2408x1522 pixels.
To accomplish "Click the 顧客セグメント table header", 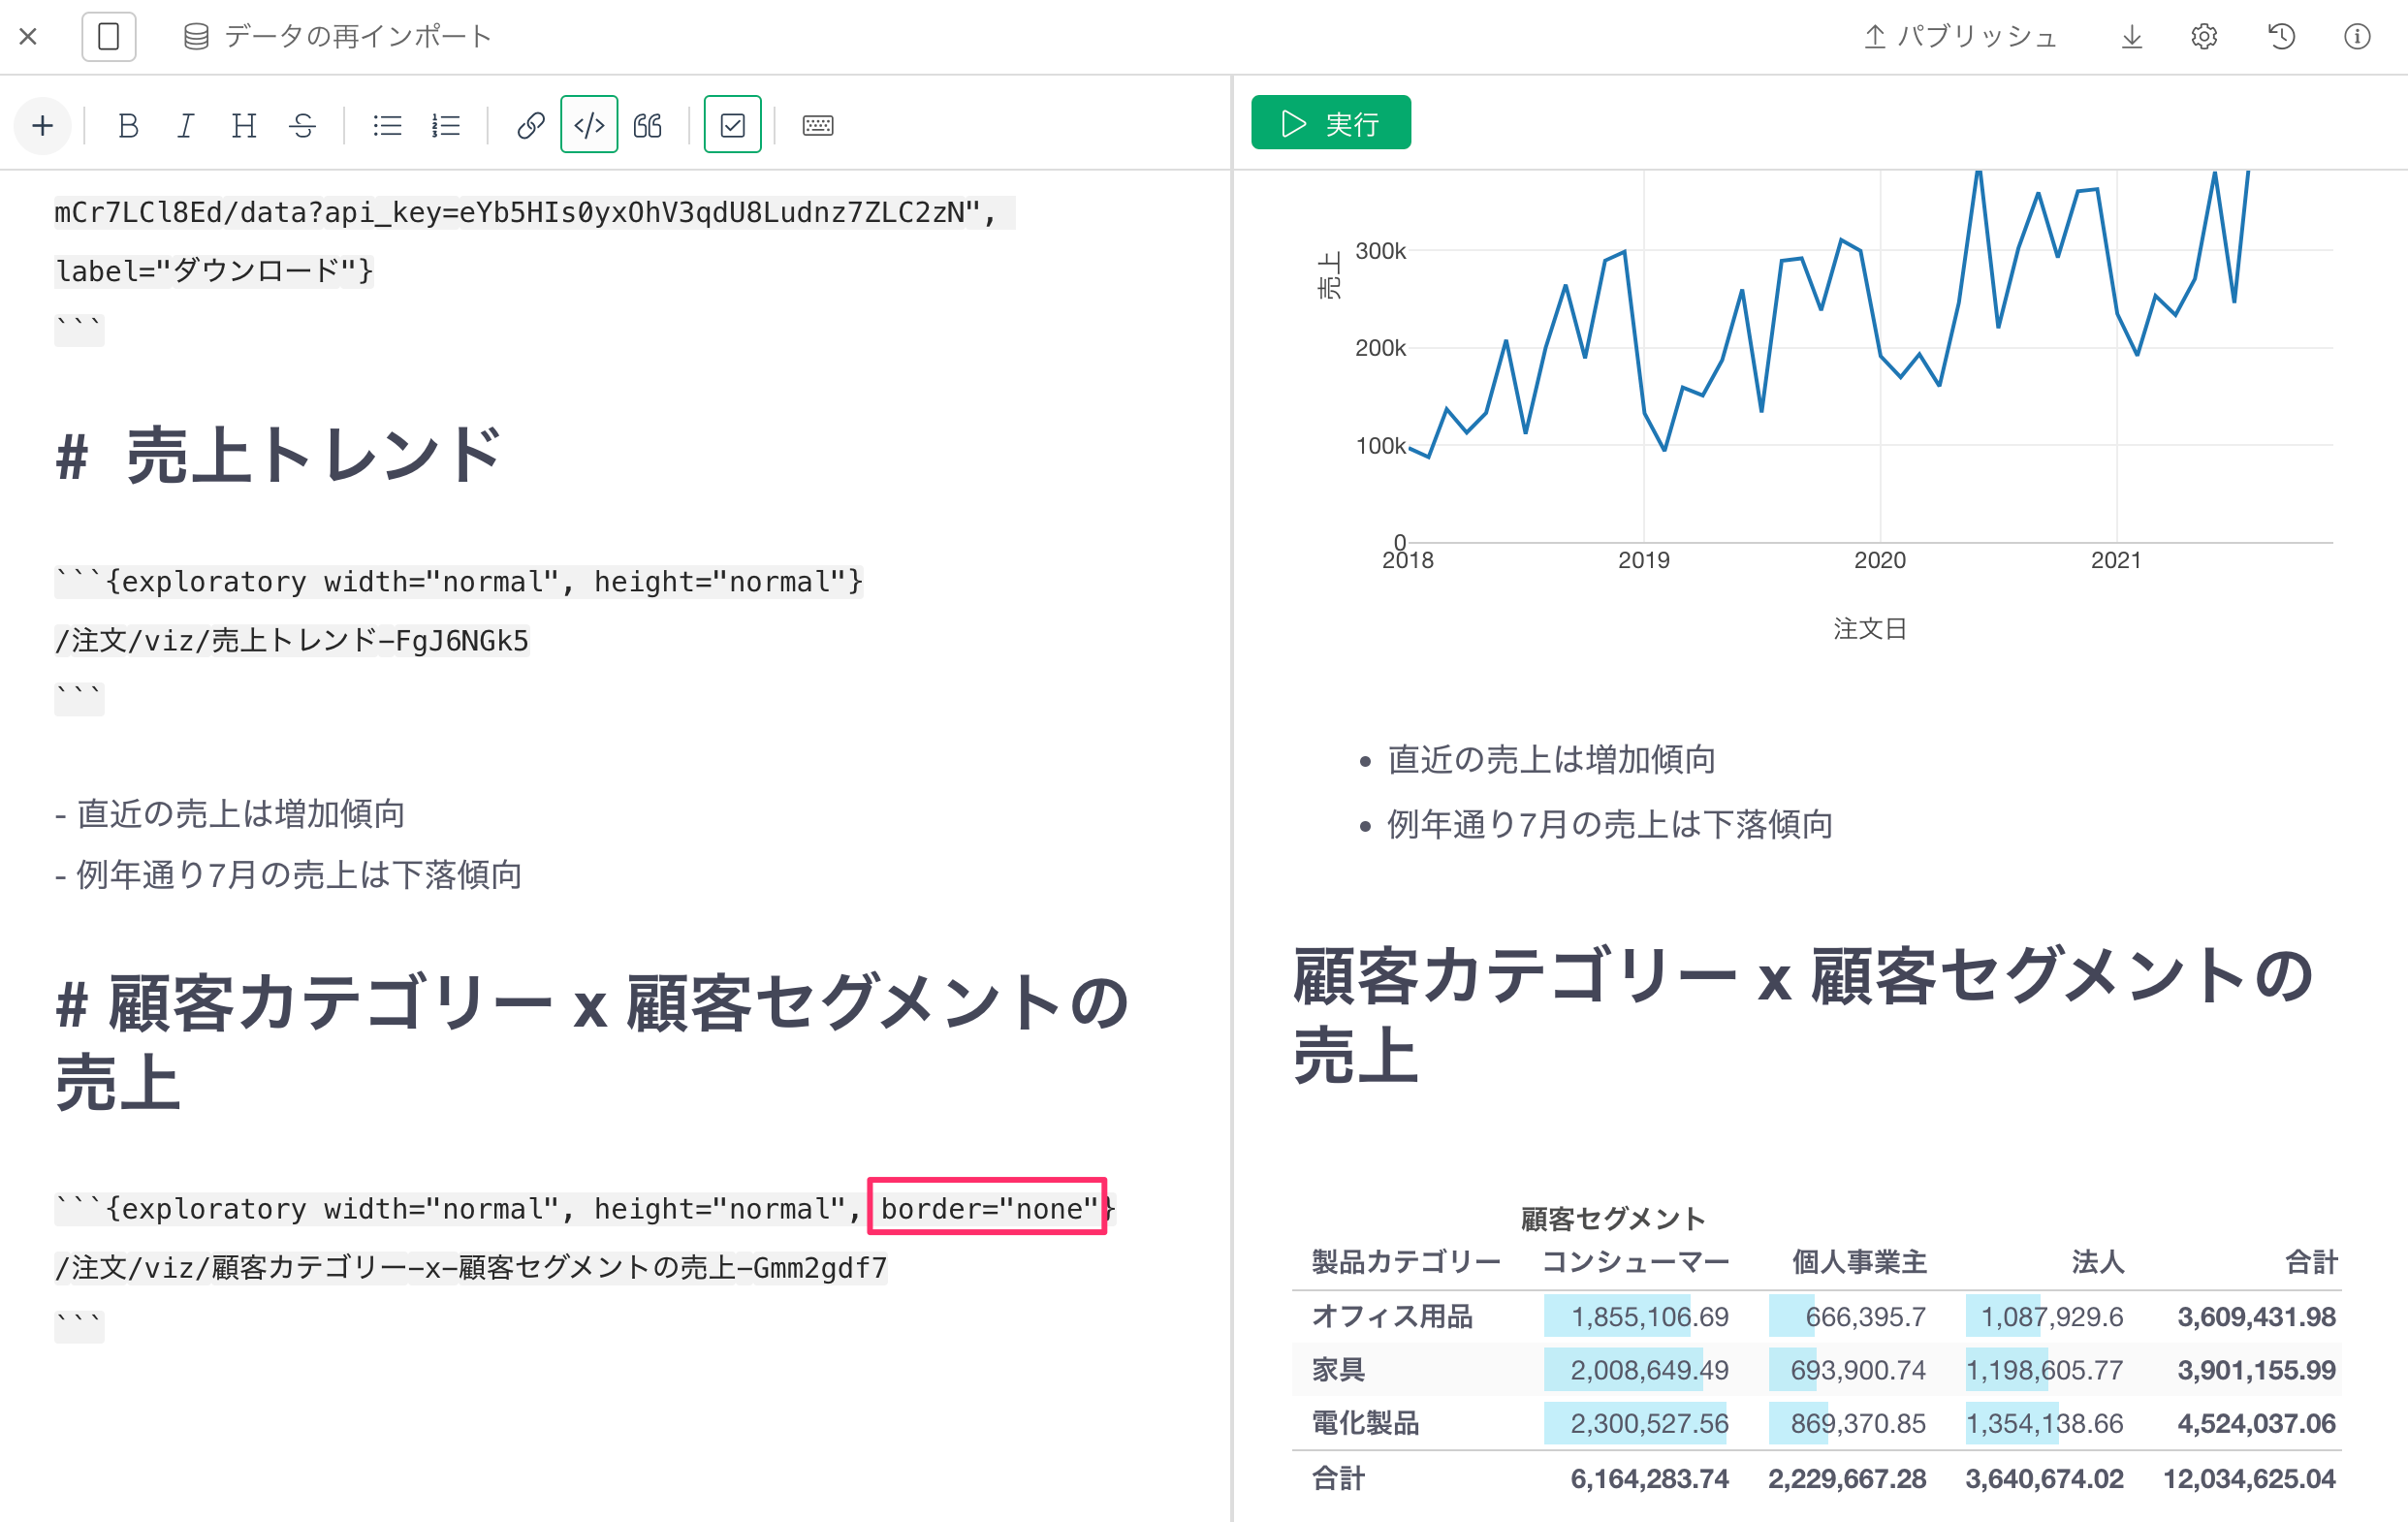I will pos(1613,1219).
